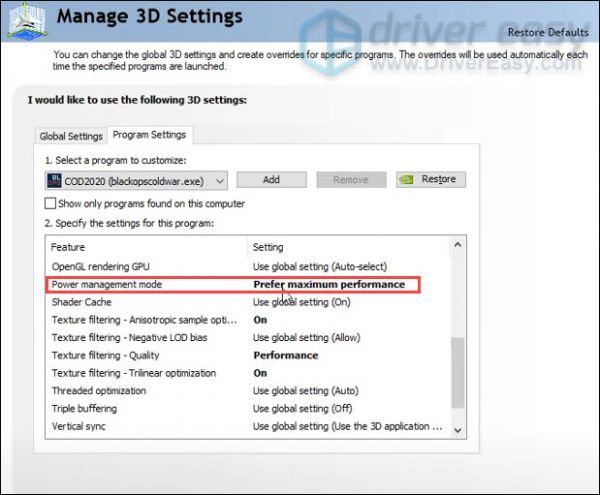Open Use global setting (Off) value
Image resolution: width=600 pixels, height=495 pixels.
coord(303,409)
